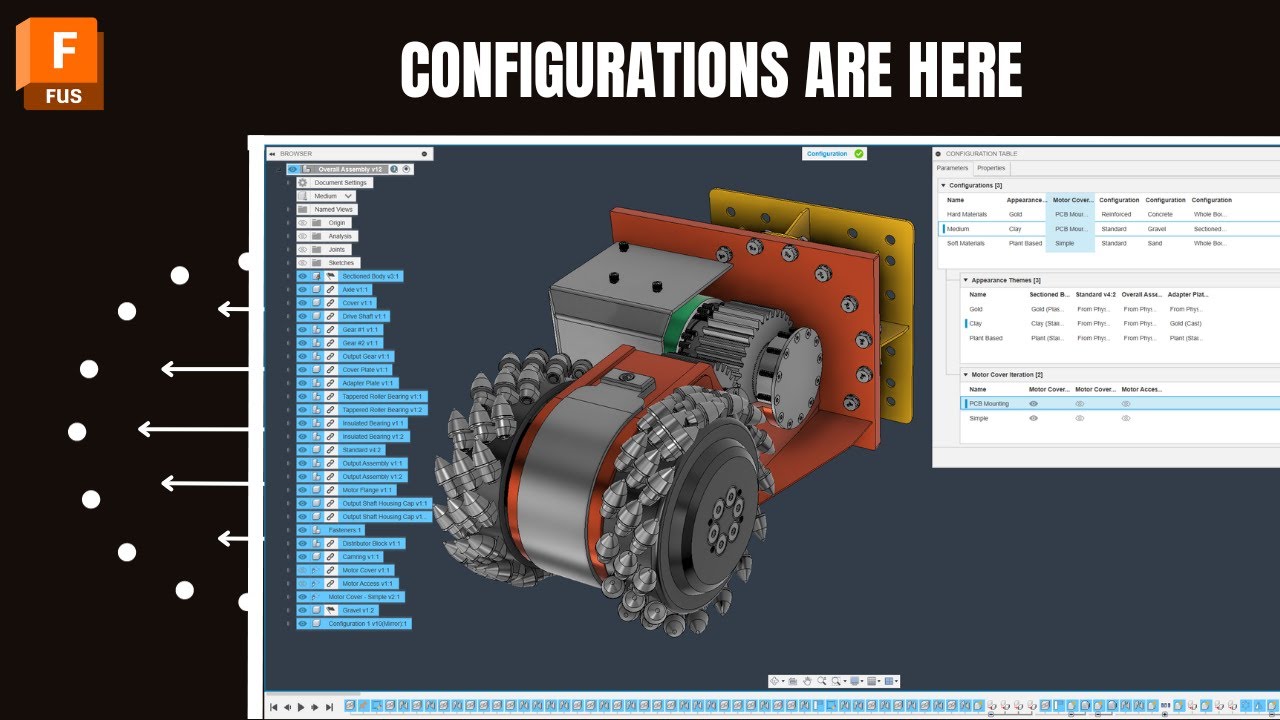Viewport: 1280px width, 720px height.
Task: Click the link icon beside Cover v1:1
Action: coord(330,303)
